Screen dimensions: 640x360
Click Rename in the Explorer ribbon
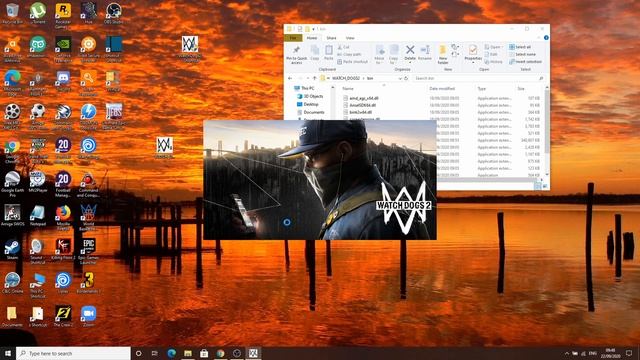pyautogui.click(x=424, y=53)
